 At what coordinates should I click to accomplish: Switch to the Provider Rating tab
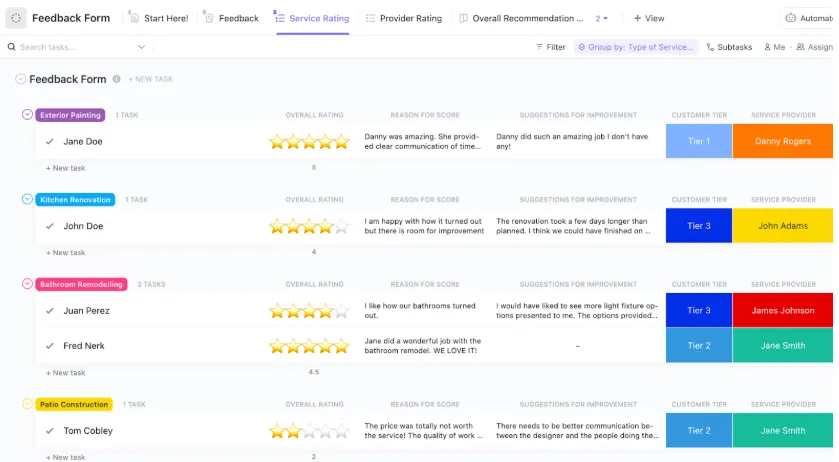click(404, 18)
